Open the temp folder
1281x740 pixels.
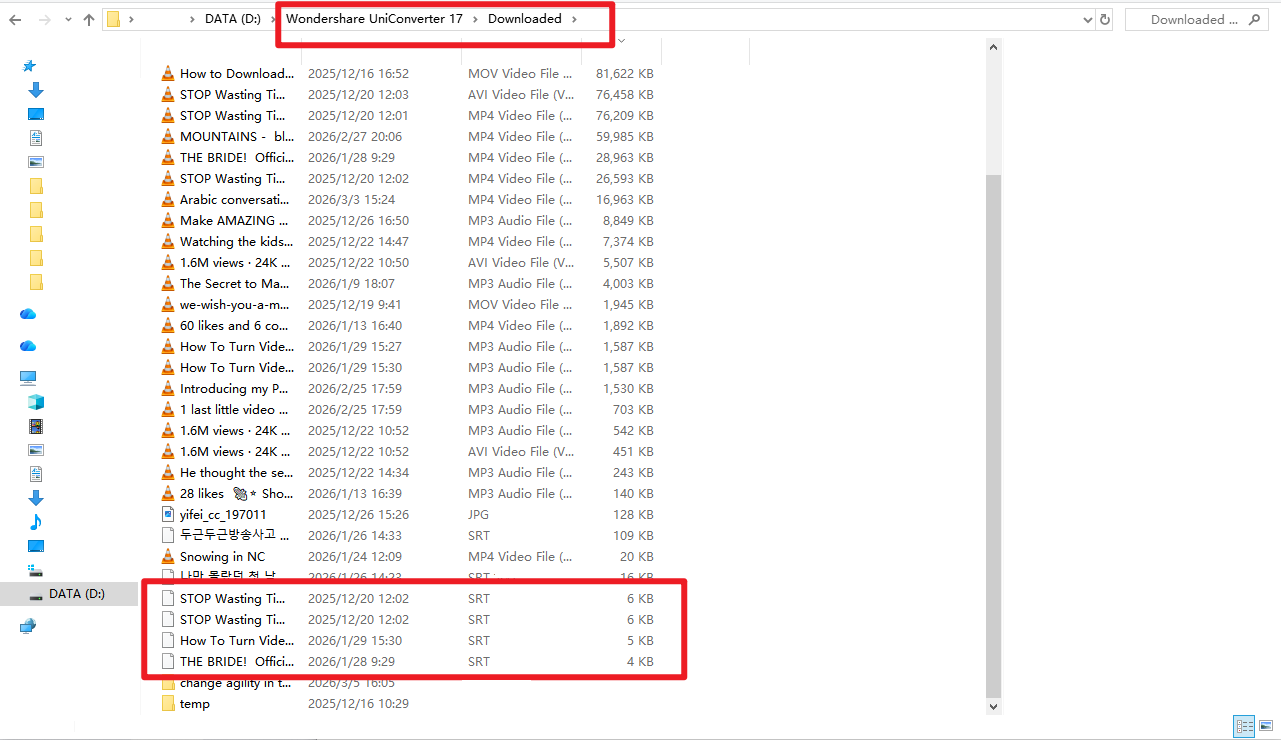click(196, 703)
